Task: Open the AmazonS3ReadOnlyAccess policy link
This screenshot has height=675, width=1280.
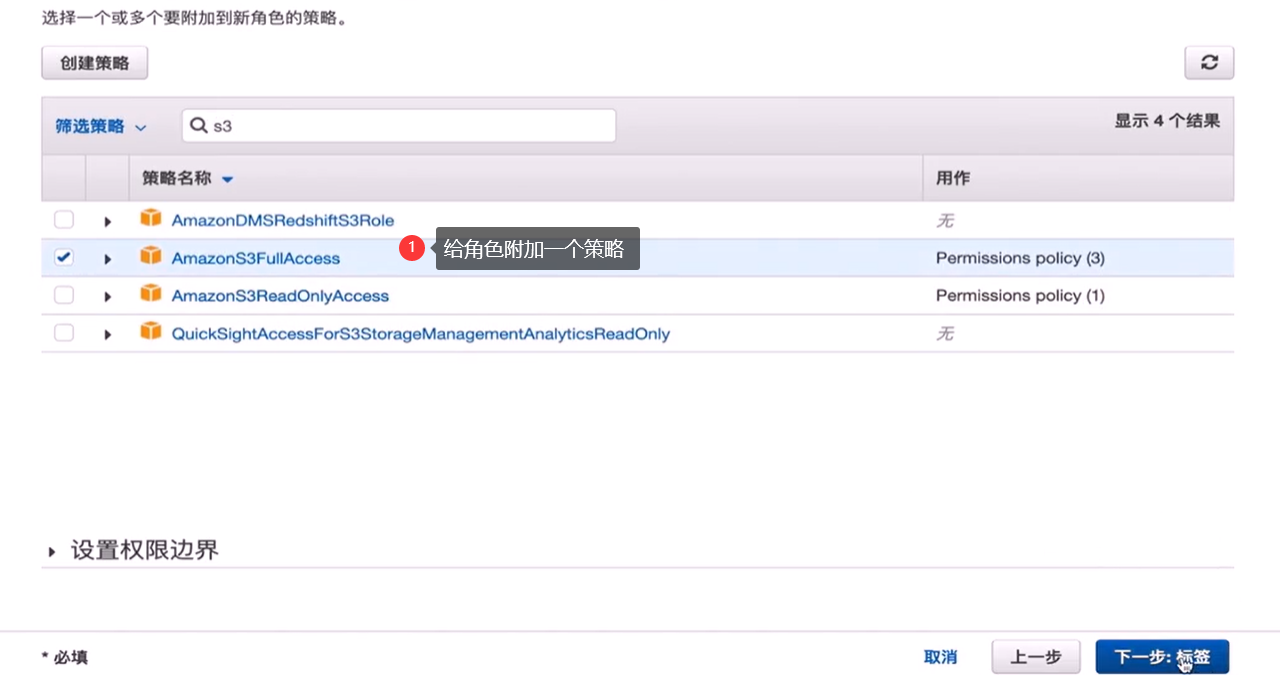Action: (x=280, y=296)
